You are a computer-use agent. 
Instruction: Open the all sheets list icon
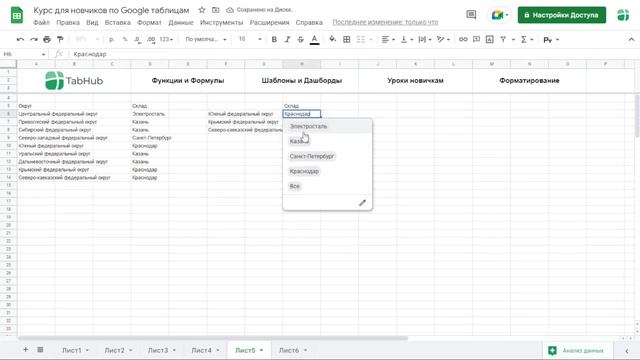pos(40,350)
